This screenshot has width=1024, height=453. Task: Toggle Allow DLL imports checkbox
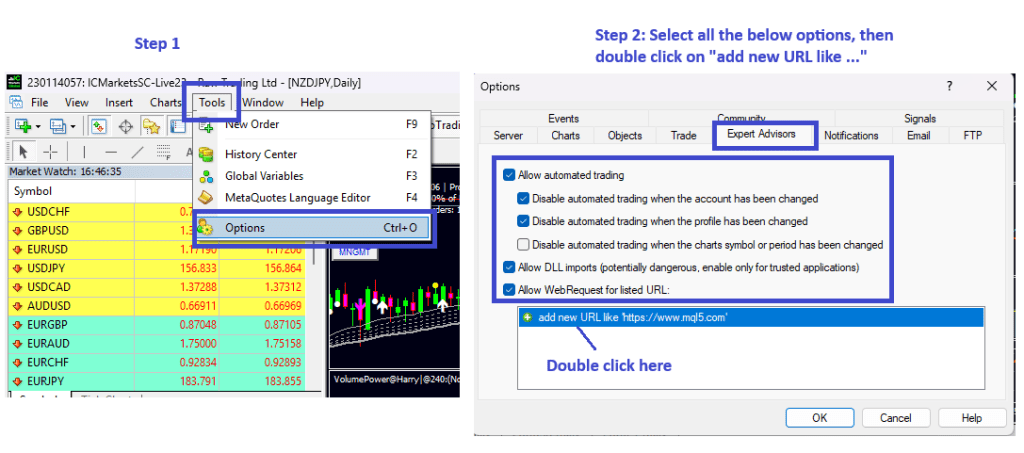pos(510,267)
